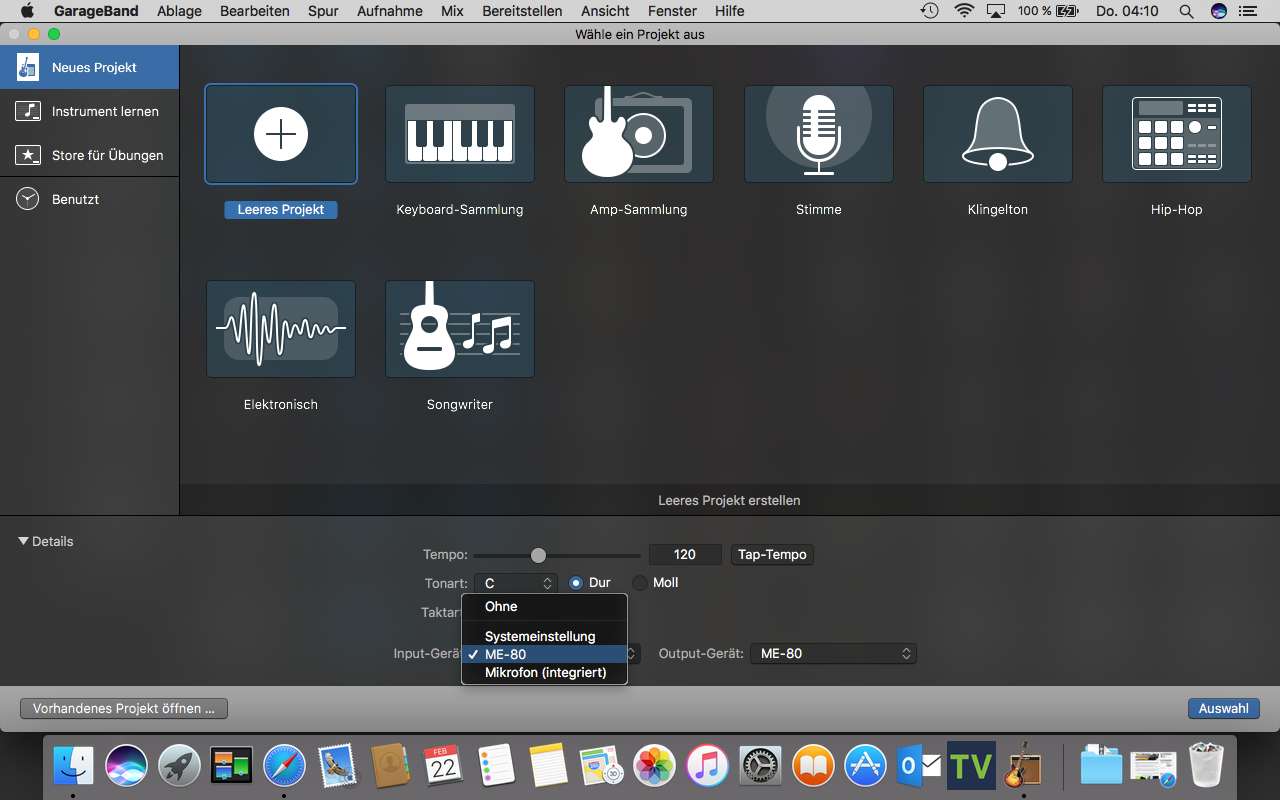Click the AirPlay display icon
Viewport: 1280px width, 800px height.
click(x=996, y=11)
